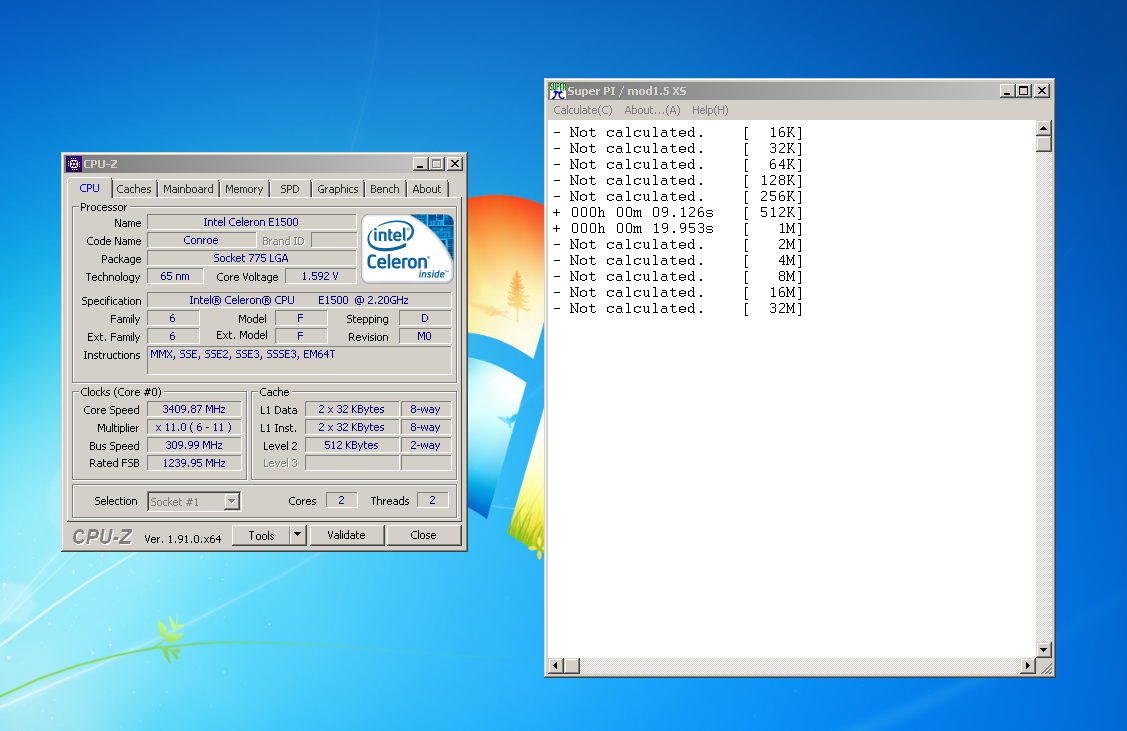Open the About...(A) menu in Super PI
This screenshot has width=1127, height=731.
652,110
